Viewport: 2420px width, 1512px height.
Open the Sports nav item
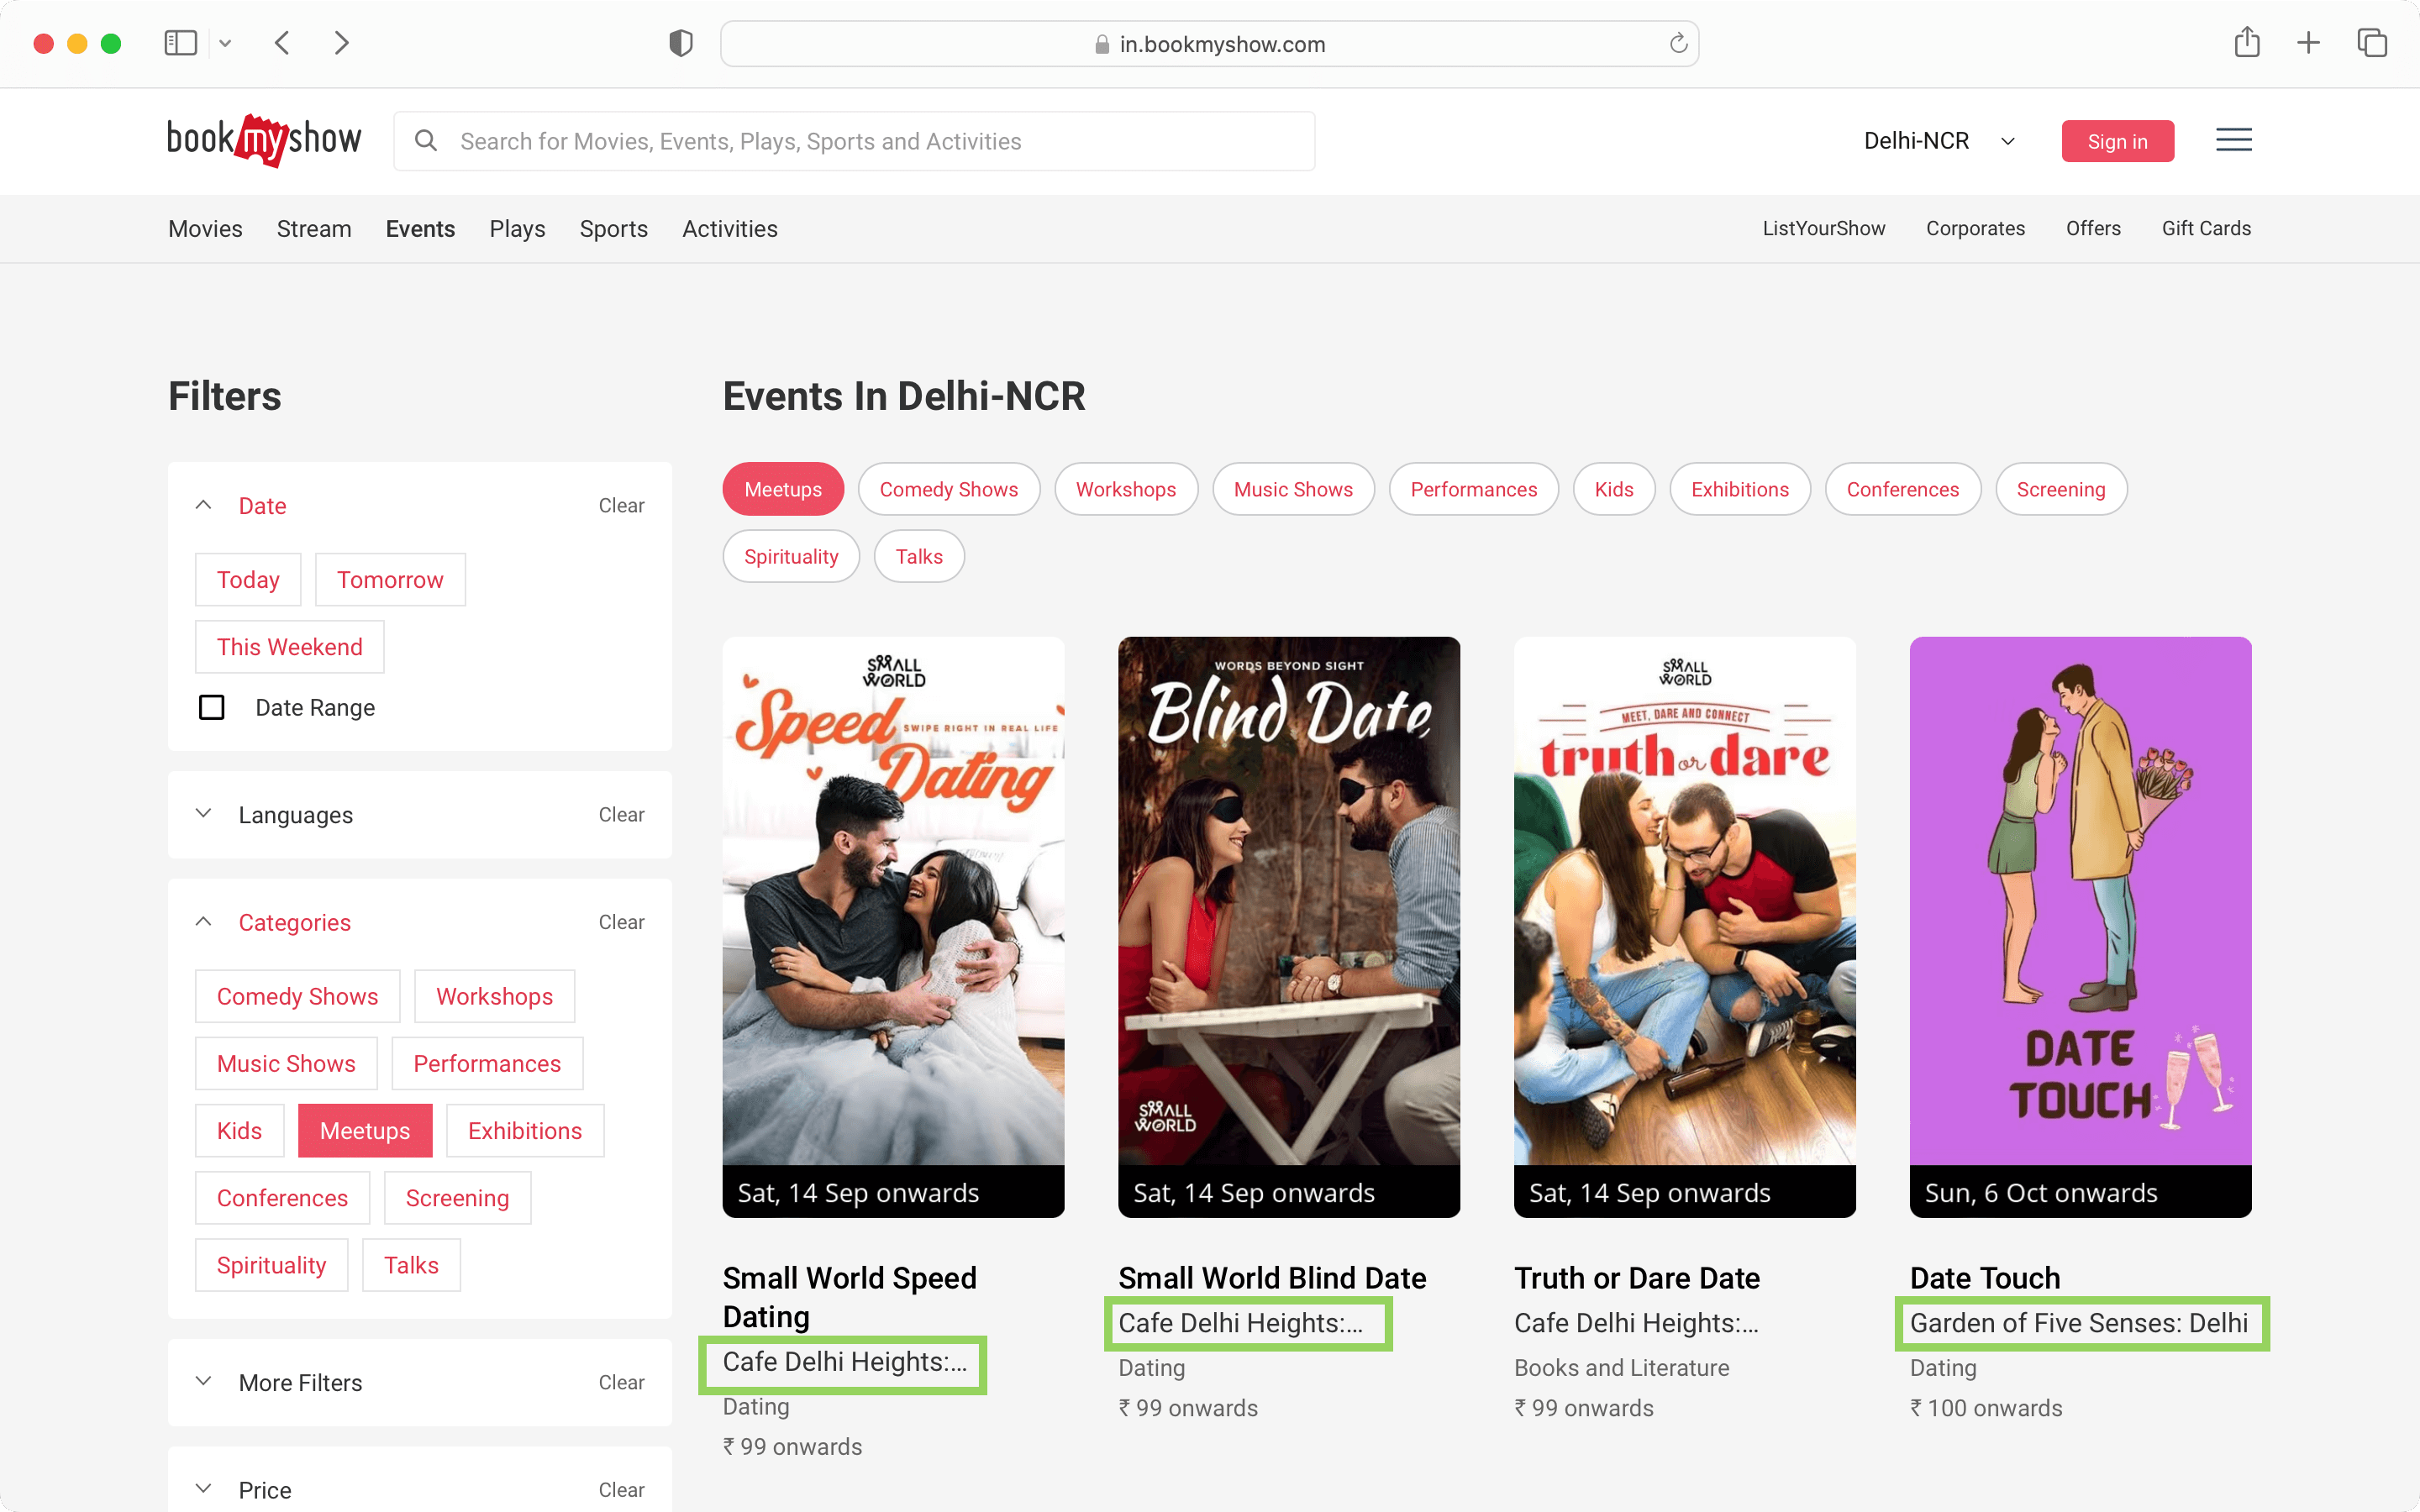click(x=614, y=228)
